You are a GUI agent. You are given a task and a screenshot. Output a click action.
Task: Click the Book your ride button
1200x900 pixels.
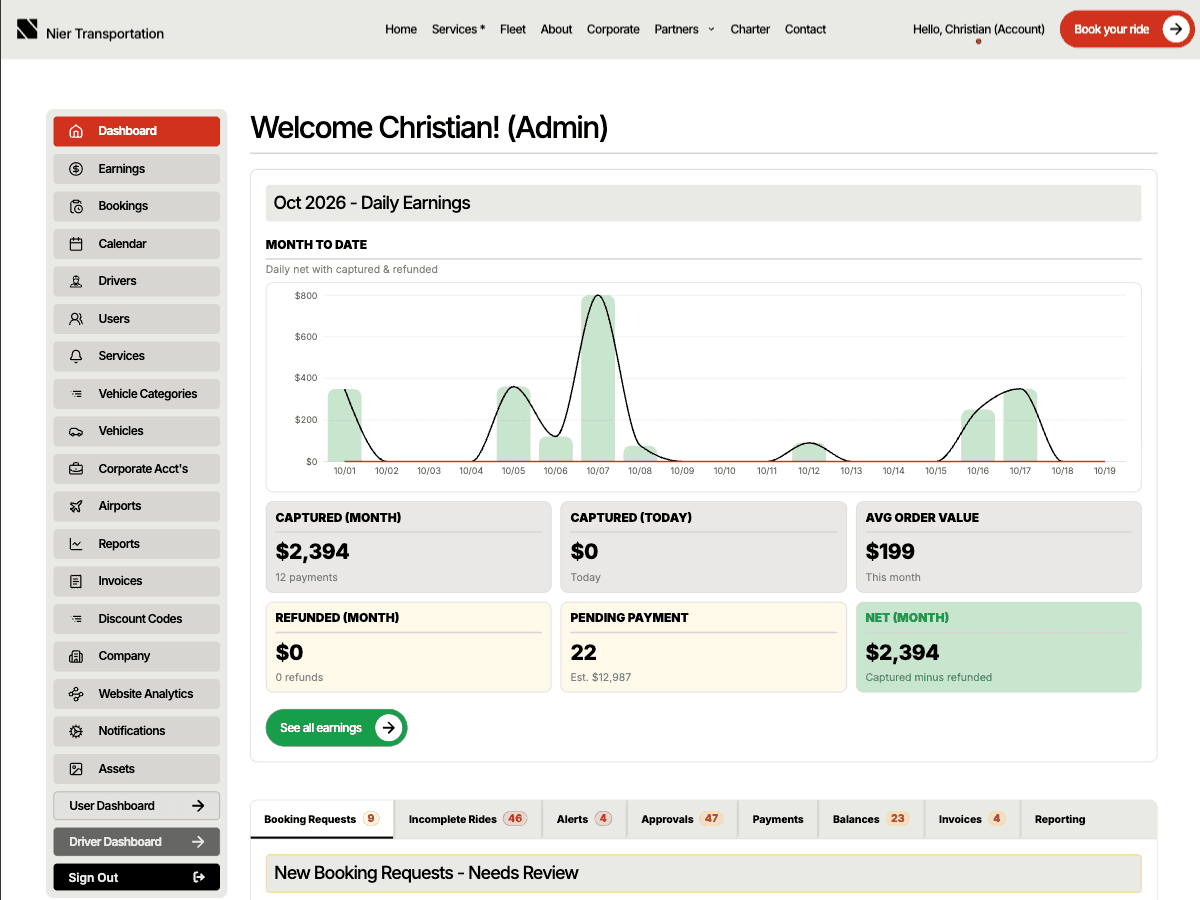point(1127,29)
